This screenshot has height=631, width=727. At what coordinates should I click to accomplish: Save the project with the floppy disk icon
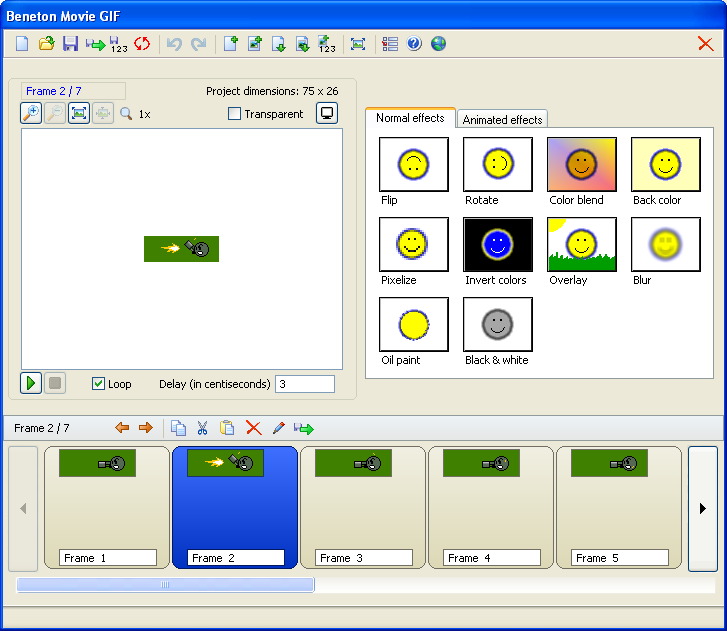[70, 44]
